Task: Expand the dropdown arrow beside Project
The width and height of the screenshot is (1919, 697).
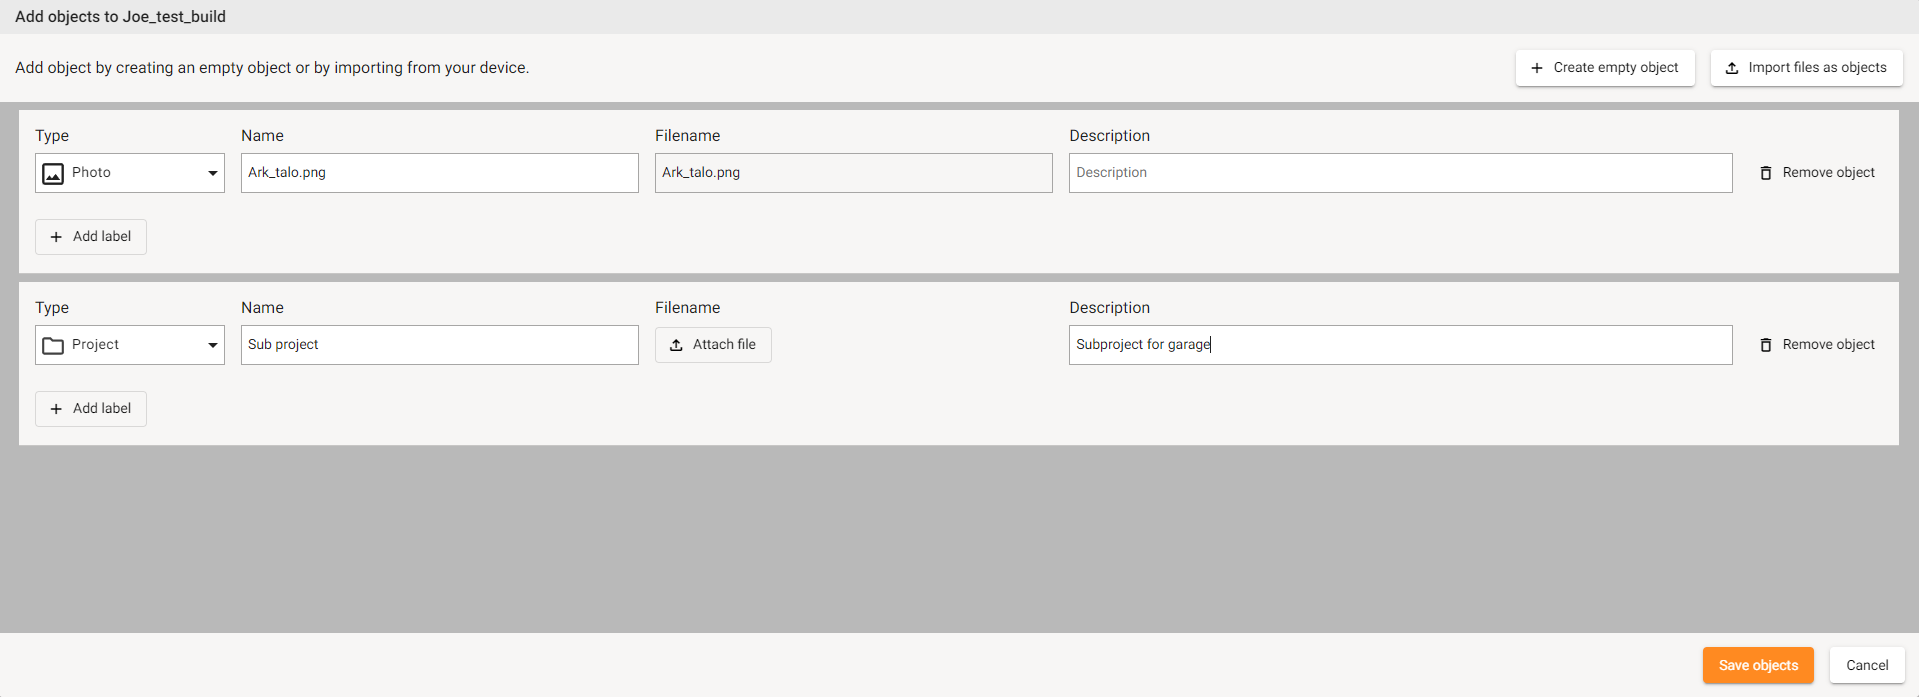Action: pyautogui.click(x=212, y=346)
